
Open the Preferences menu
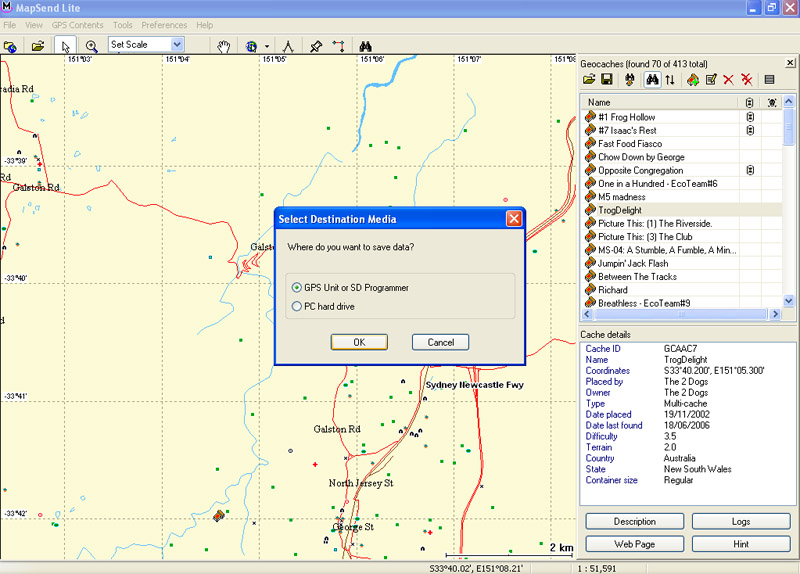click(164, 25)
